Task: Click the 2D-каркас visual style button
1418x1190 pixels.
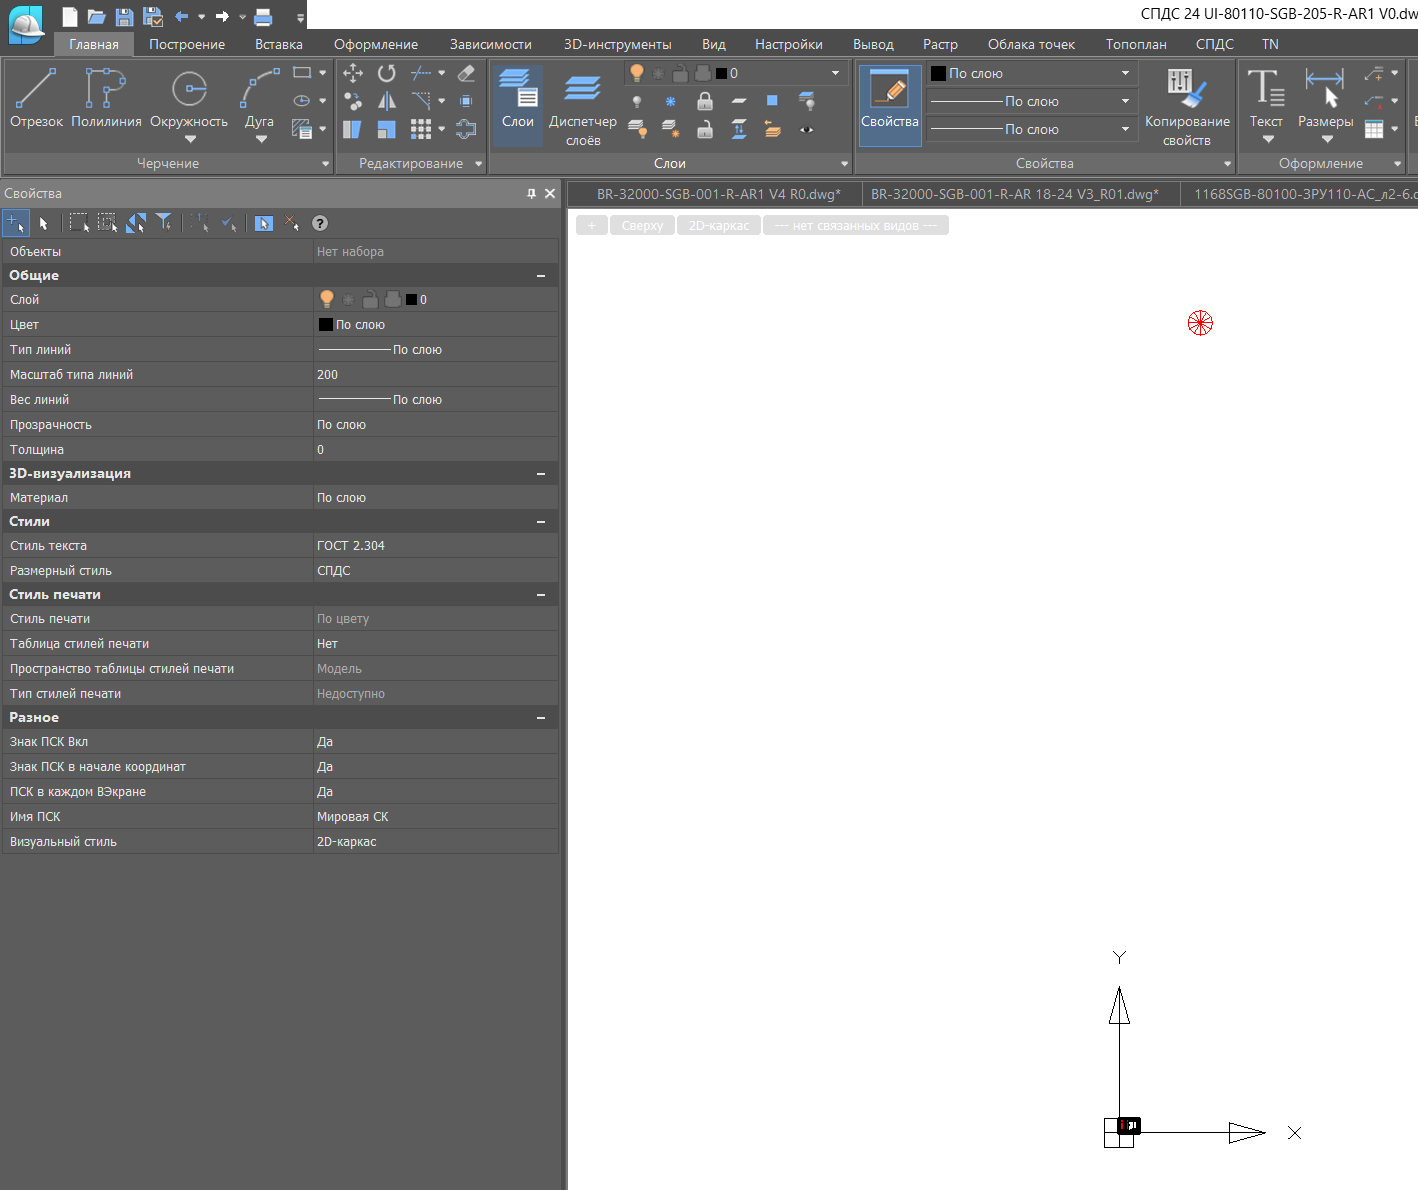Action: coord(718,225)
